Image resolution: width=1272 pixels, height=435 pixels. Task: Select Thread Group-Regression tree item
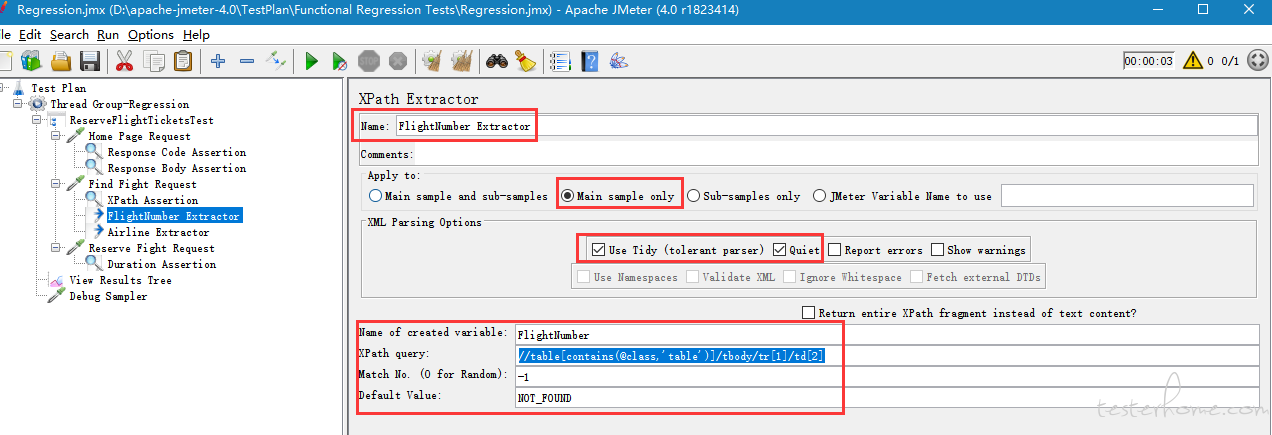pyautogui.click(x=119, y=104)
